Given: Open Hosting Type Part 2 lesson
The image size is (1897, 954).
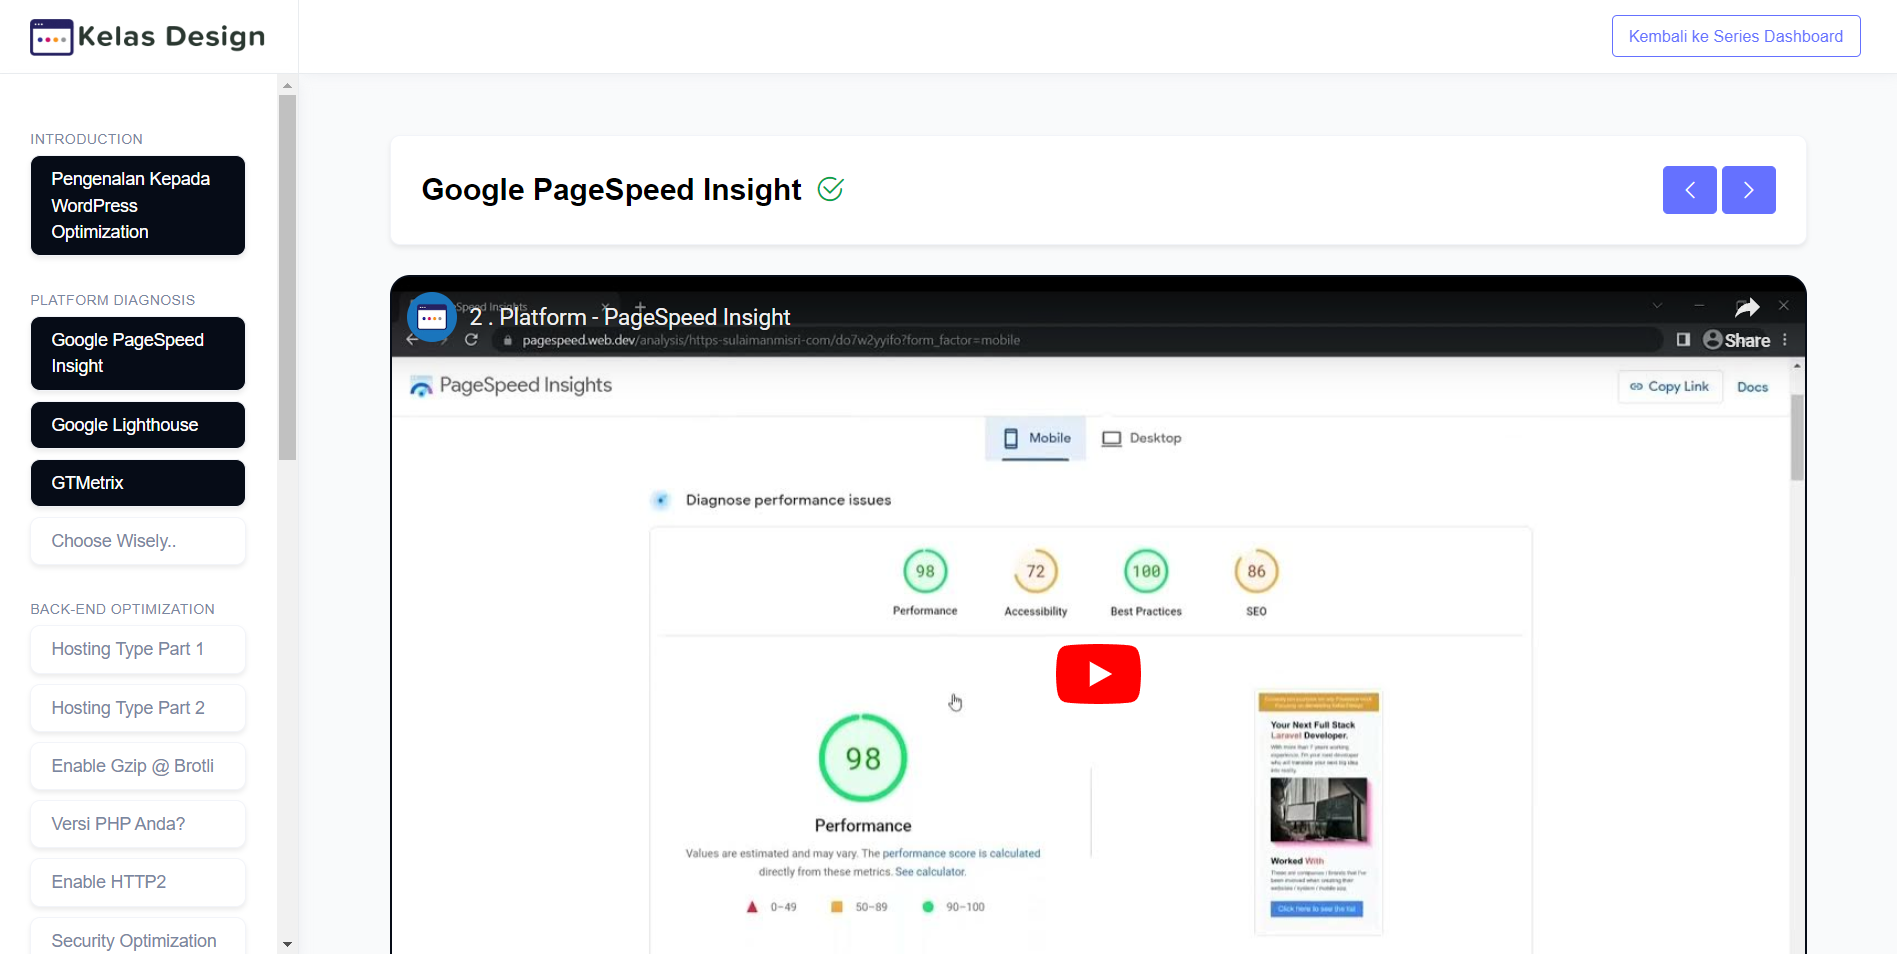Looking at the screenshot, I should (x=138, y=708).
